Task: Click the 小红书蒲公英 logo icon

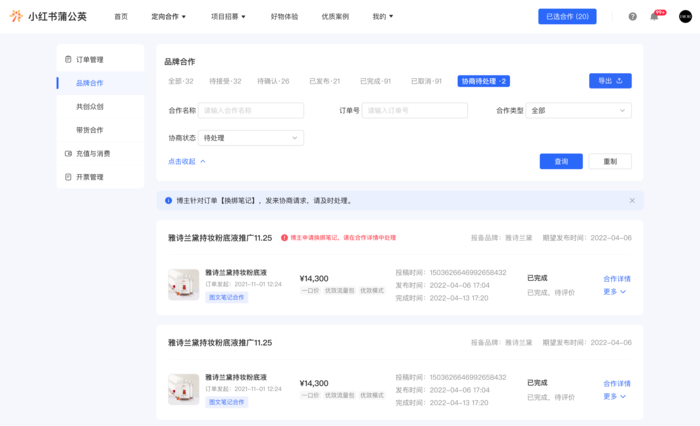Action: pyautogui.click(x=15, y=16)
